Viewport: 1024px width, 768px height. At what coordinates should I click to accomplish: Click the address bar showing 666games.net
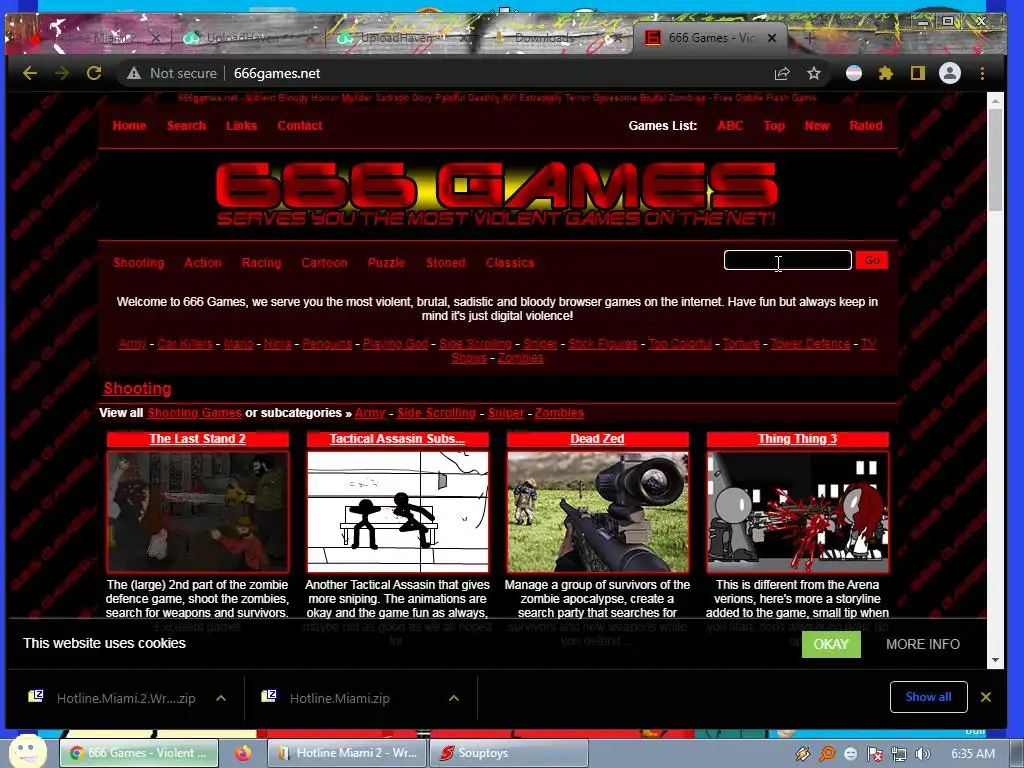coord(277,73)
